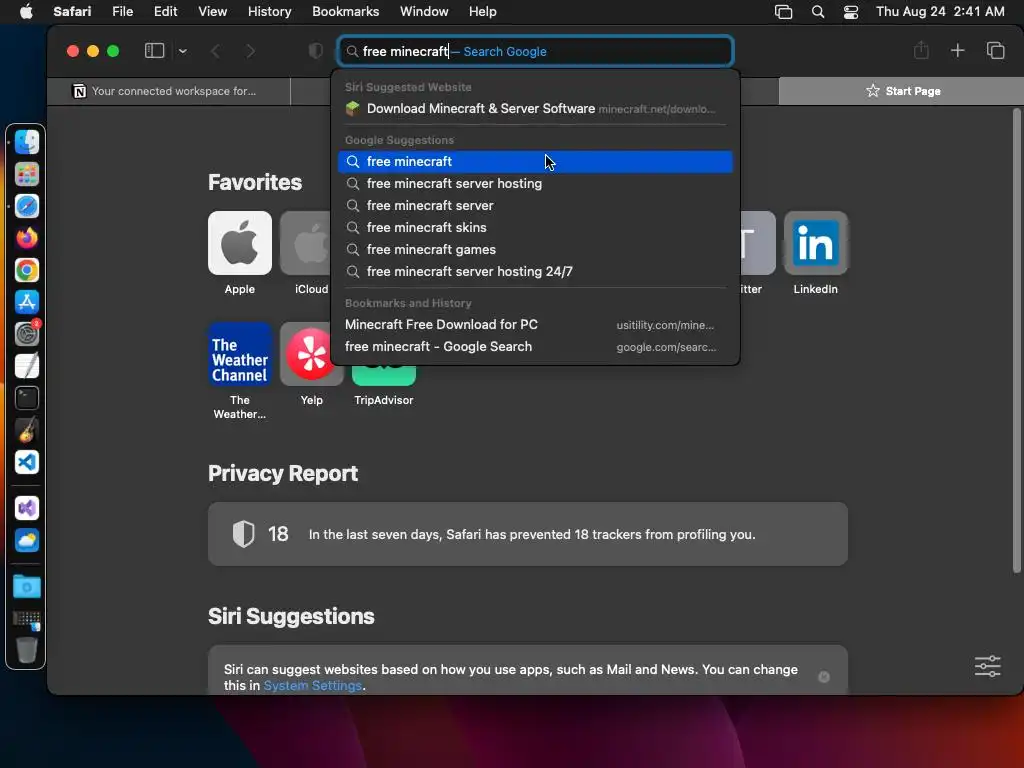Open the Weather app from the Dock
Screen dimensions: 1024x768
coord(27,540)
